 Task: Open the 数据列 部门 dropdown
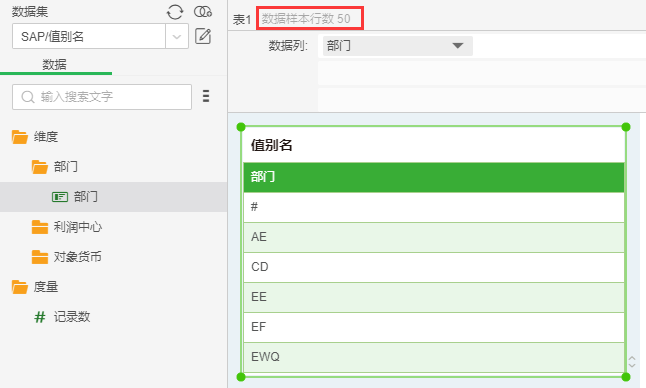tap(398, 46)
